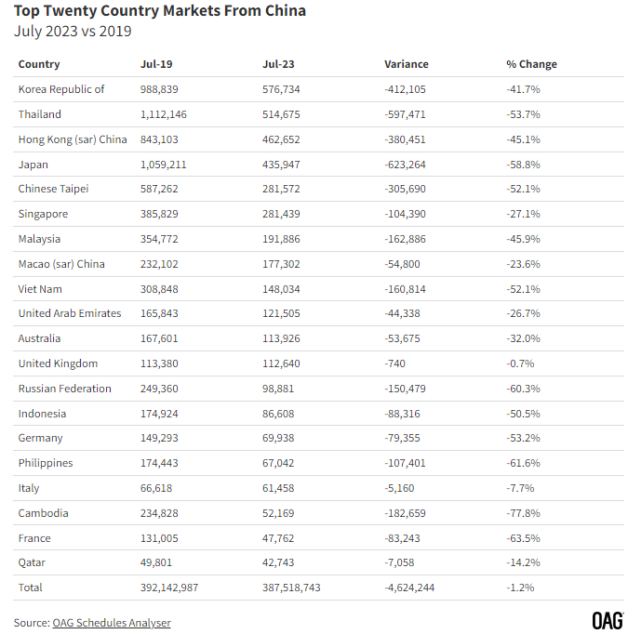Select the chart title Top Twenty Country Markets

click(x=160, y=11)
